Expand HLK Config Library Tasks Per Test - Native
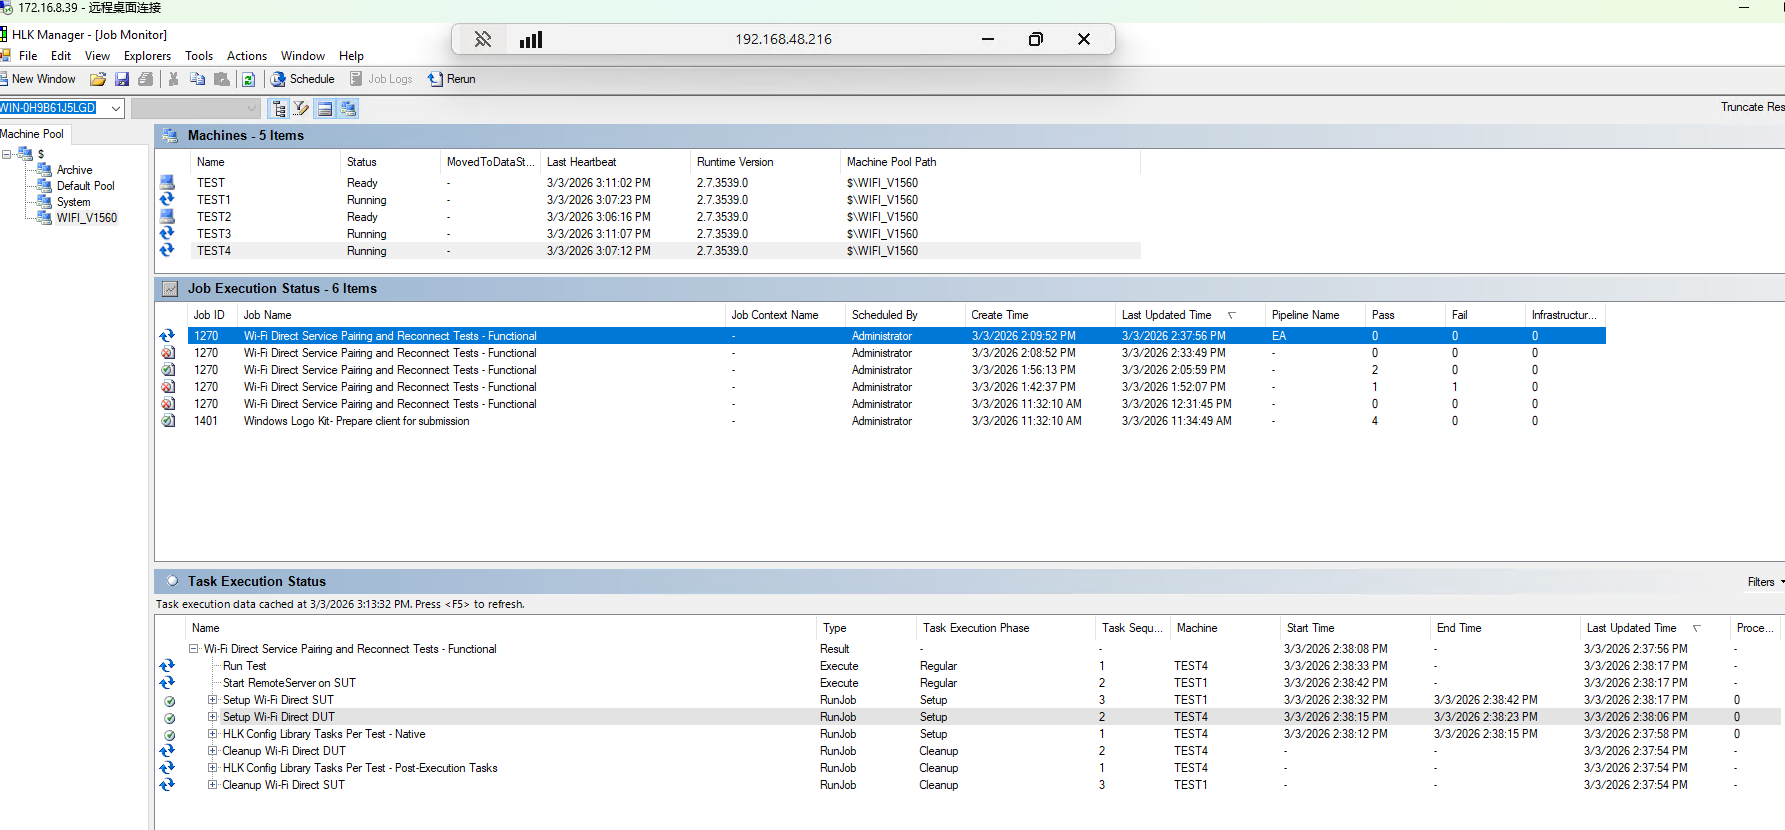This screenshot has height=830, width=1785. coord(212,734)
